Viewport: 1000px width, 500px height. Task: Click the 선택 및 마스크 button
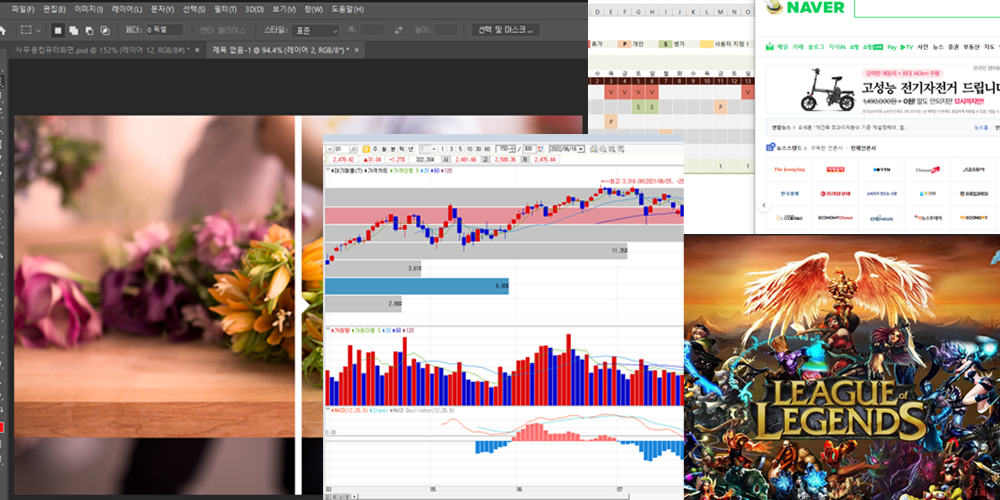pyautogui.click(x=506, y=30)
